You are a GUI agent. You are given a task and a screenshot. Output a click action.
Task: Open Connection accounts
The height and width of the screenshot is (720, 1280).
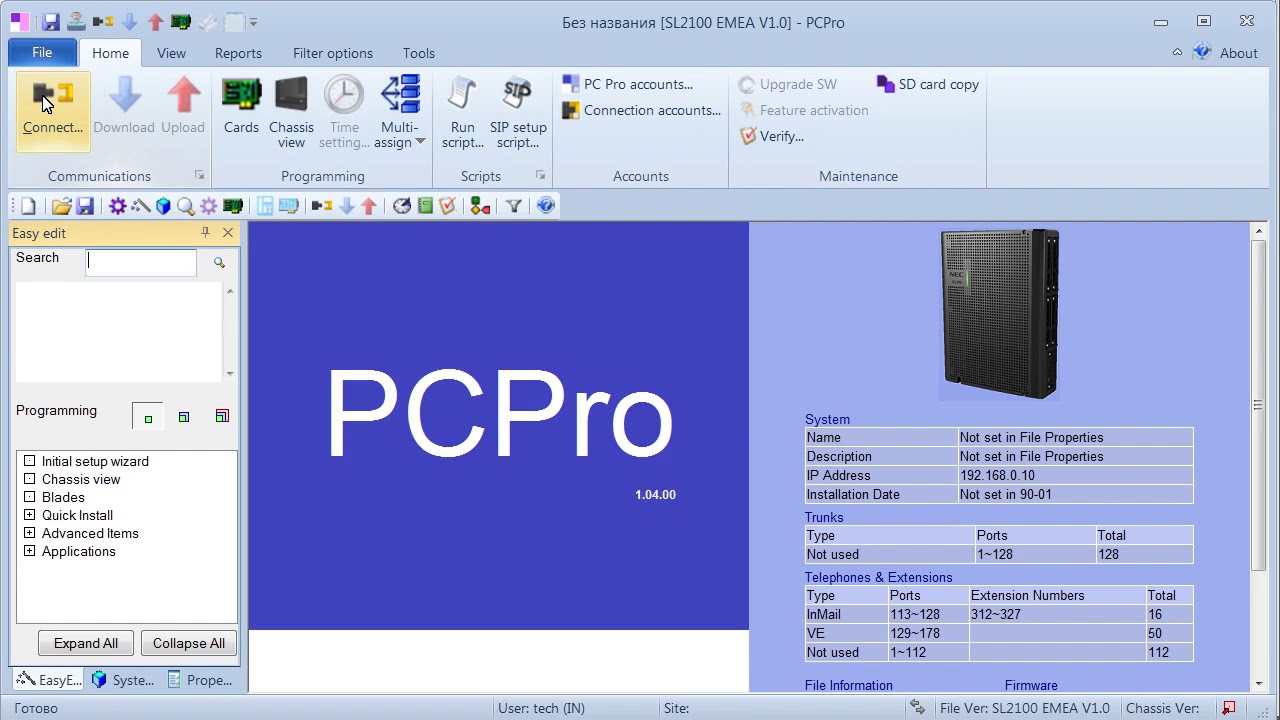click(x=641, y=110)
